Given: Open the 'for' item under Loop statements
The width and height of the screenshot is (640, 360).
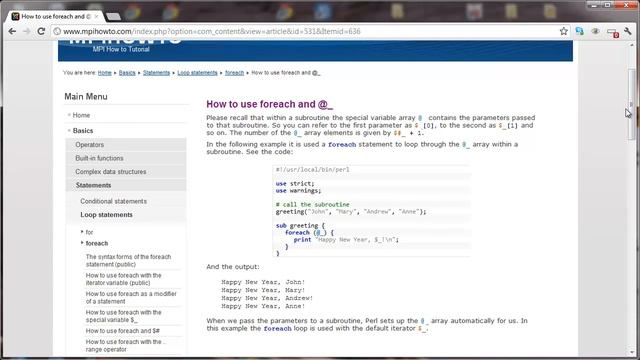Looking at the screenshot, I should pyautogui.click(x=89, y=232).
